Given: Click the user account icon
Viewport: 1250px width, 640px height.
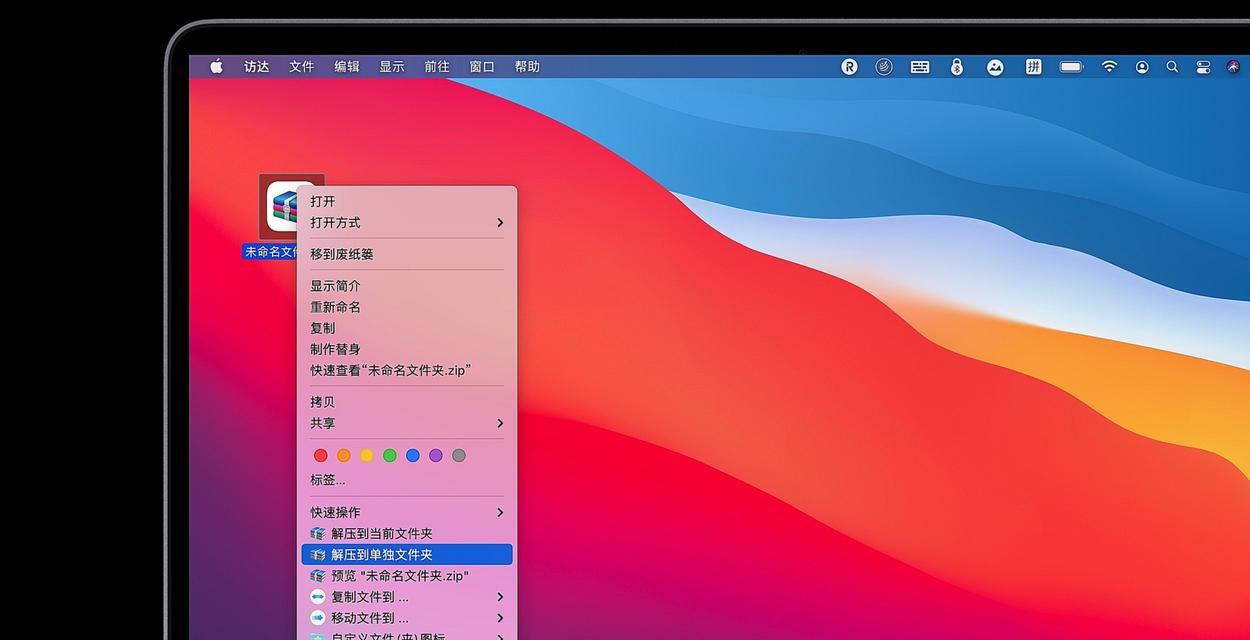Looking at the screenshot, I should pos(1142,67).
